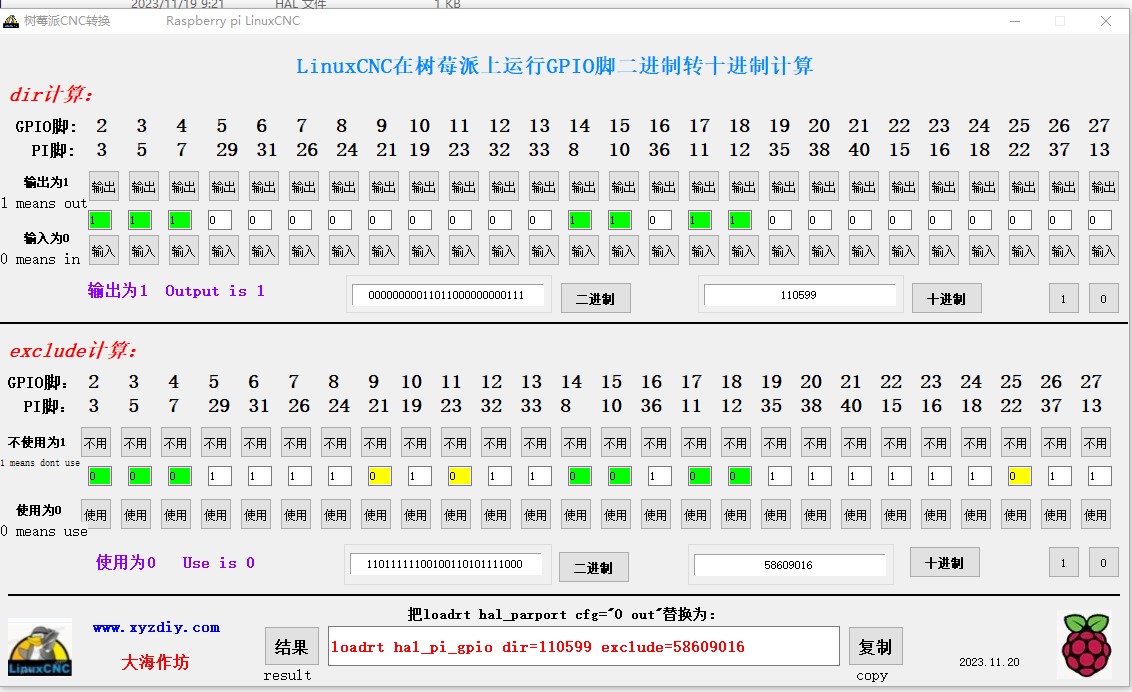
Task: Click the 二进制 button in dir section
Action: coord(596,299)
